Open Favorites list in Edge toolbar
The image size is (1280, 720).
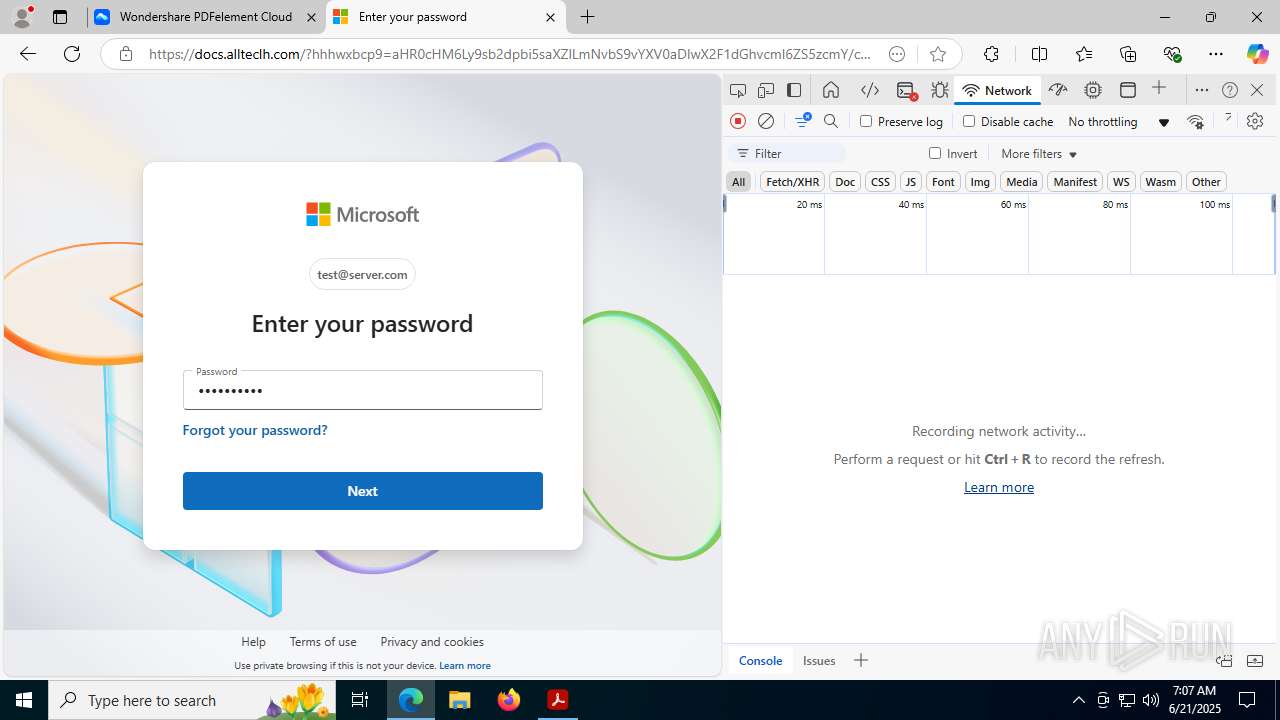point(1084,54)
